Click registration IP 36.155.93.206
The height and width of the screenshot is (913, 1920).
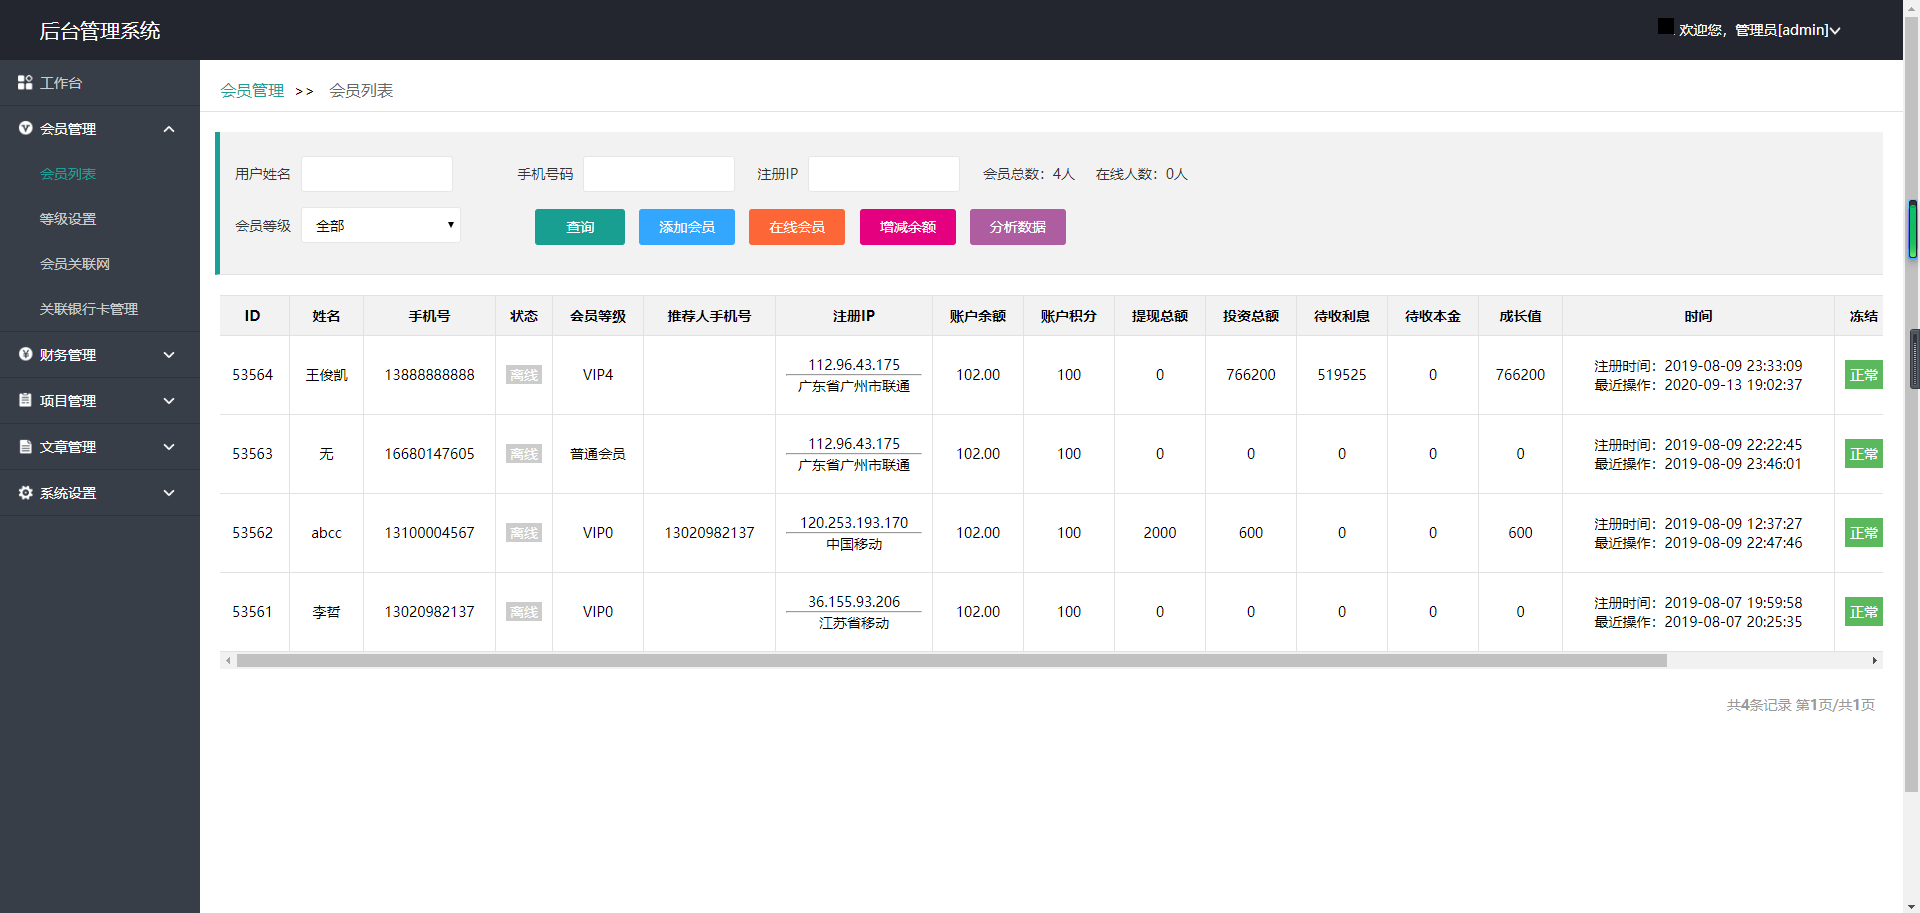(x=854, y=602)
